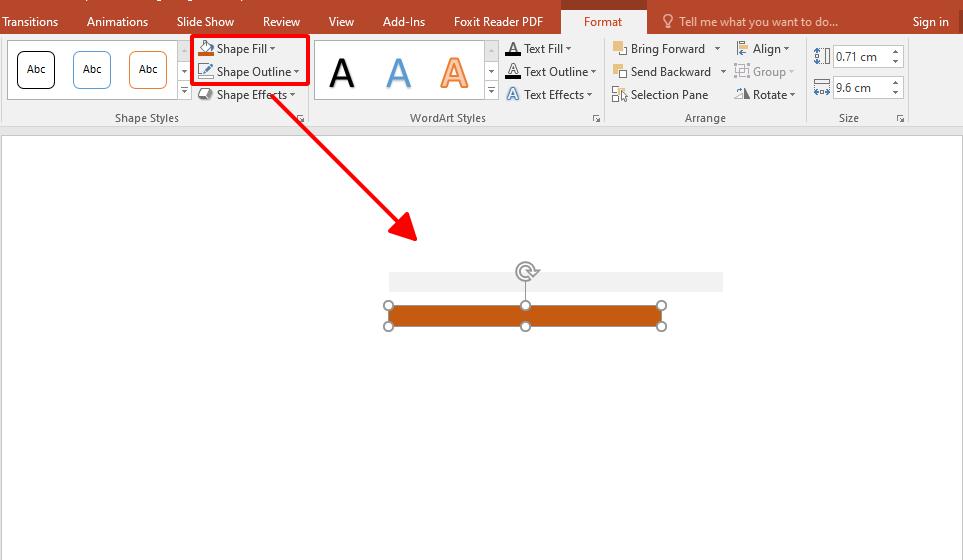The width and height of the screenshot is (963, 560).
Task: Open the WordArt Styles dialog launcher
Action: [x=596, y=119]
